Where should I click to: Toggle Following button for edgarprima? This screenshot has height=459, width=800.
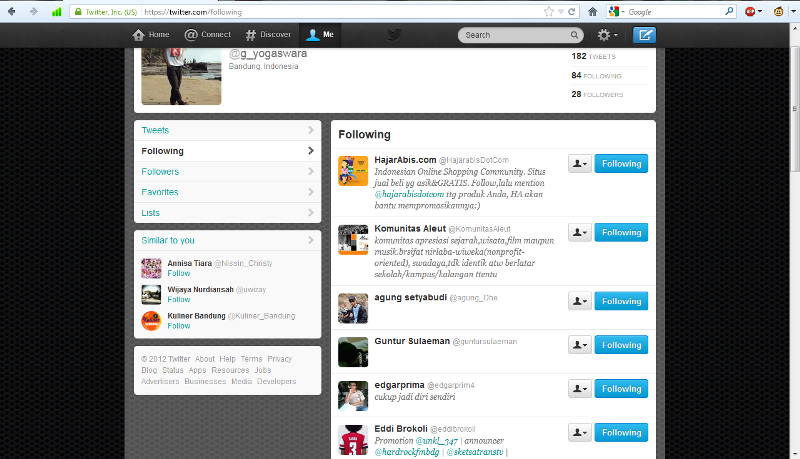(x=621, y=389)
